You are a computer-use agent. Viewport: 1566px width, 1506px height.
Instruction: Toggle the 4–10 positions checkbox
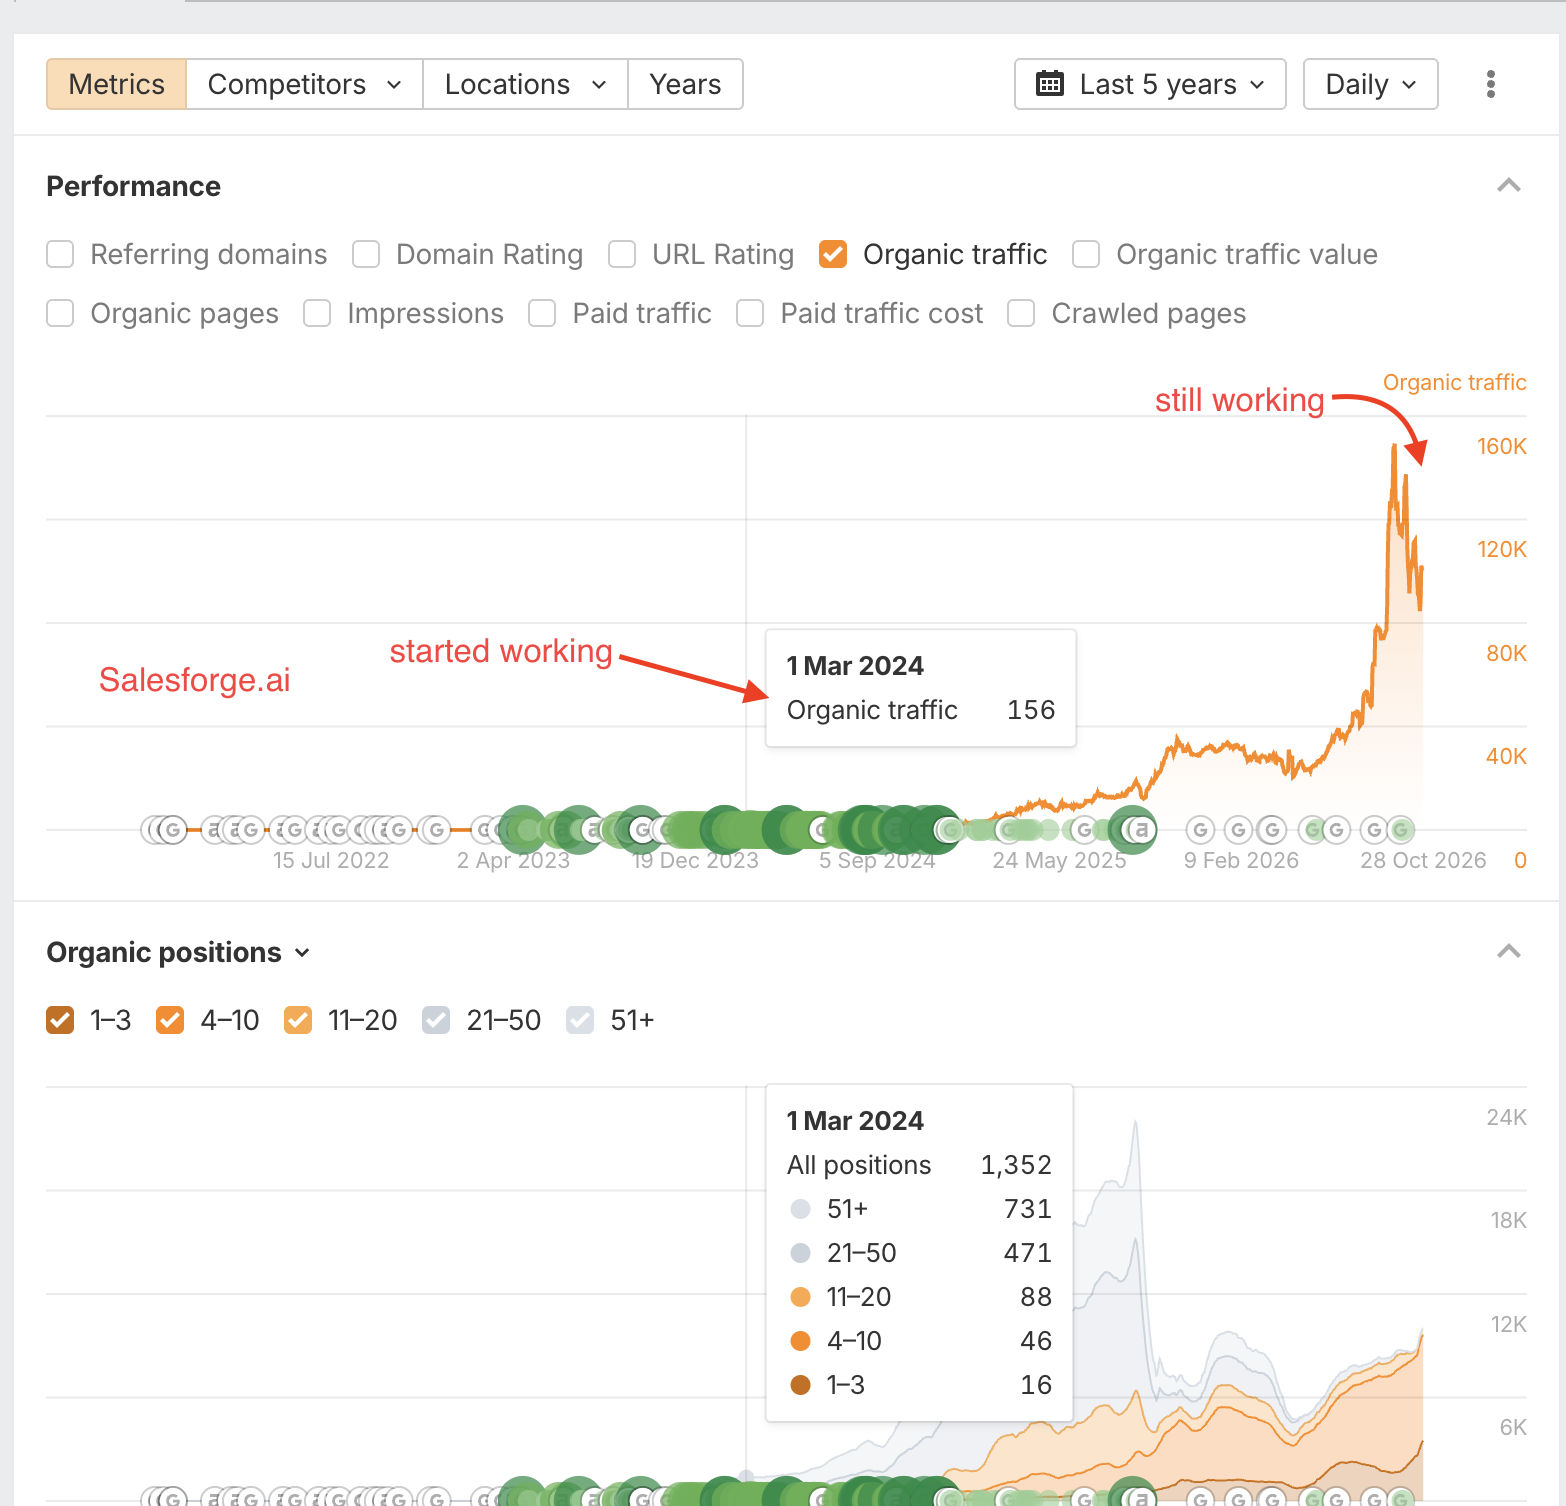coord(170,1020)
